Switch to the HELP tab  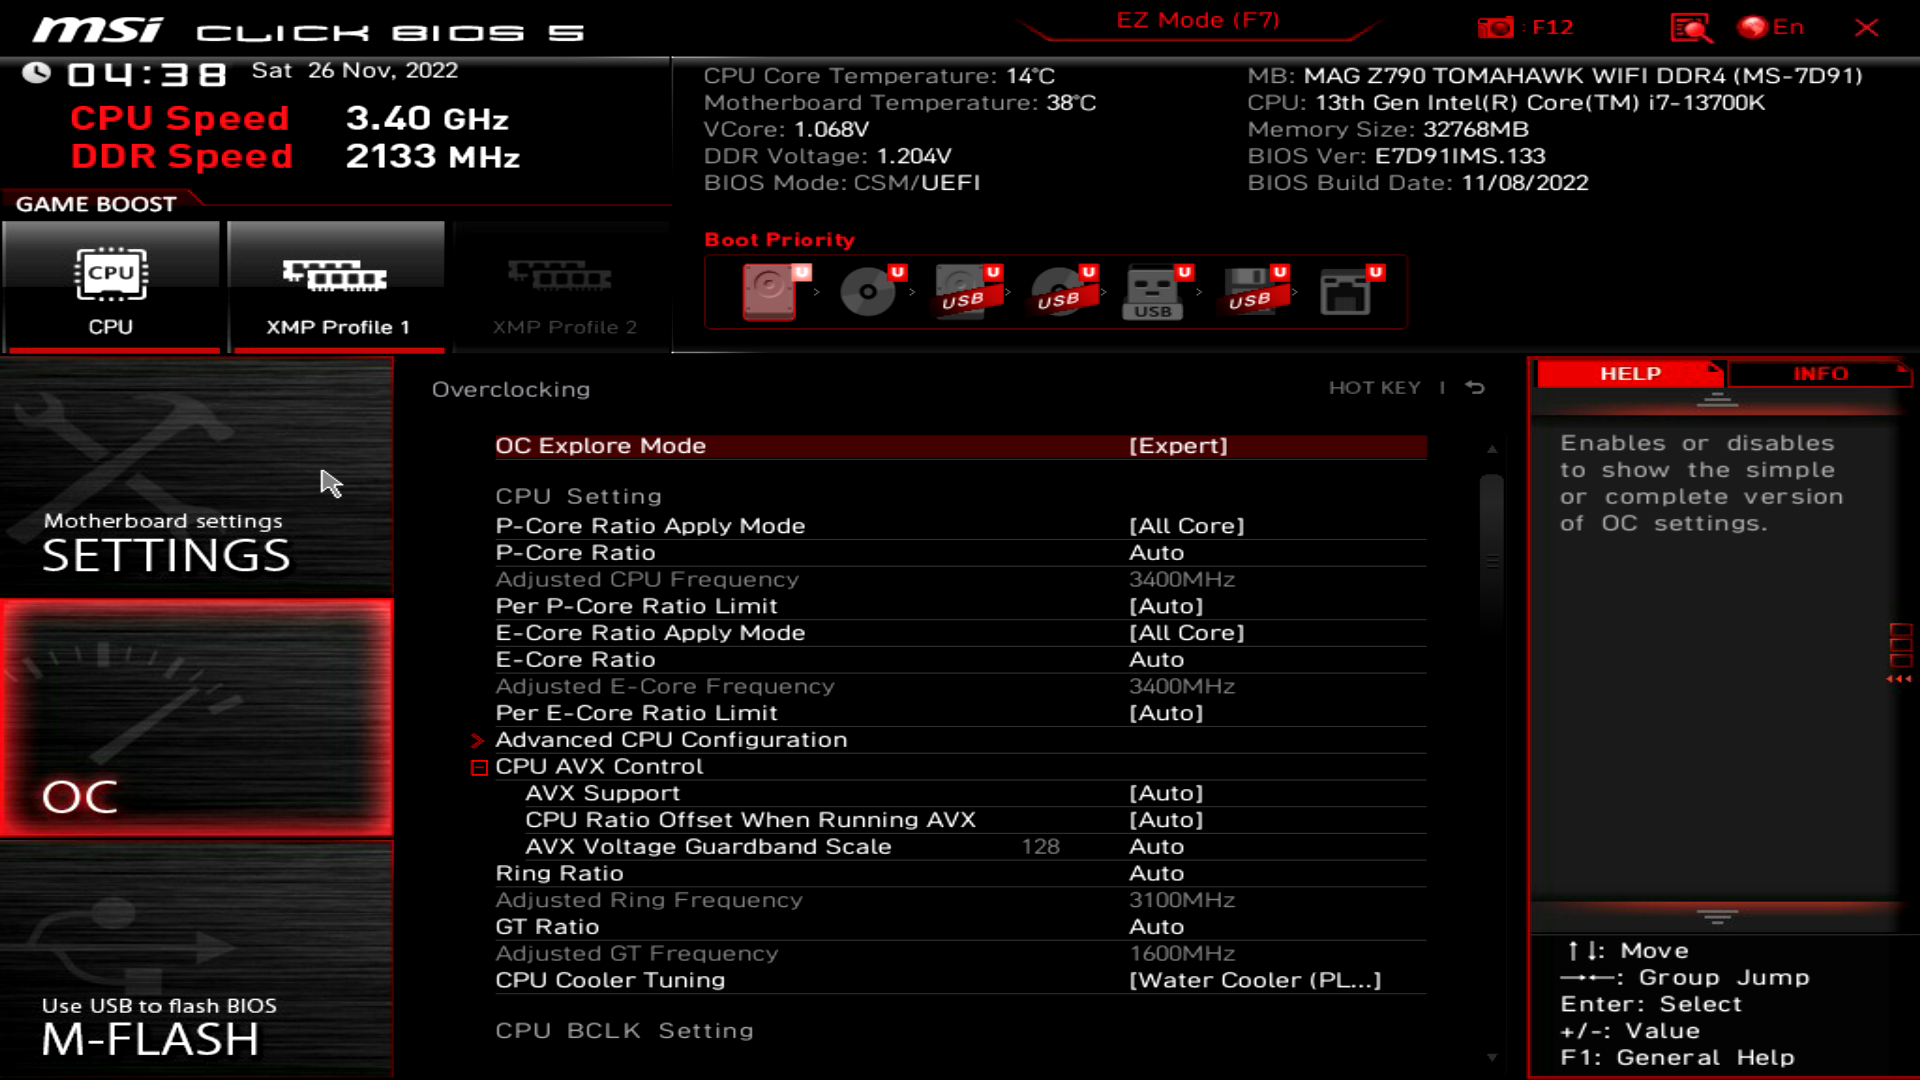1630,374
